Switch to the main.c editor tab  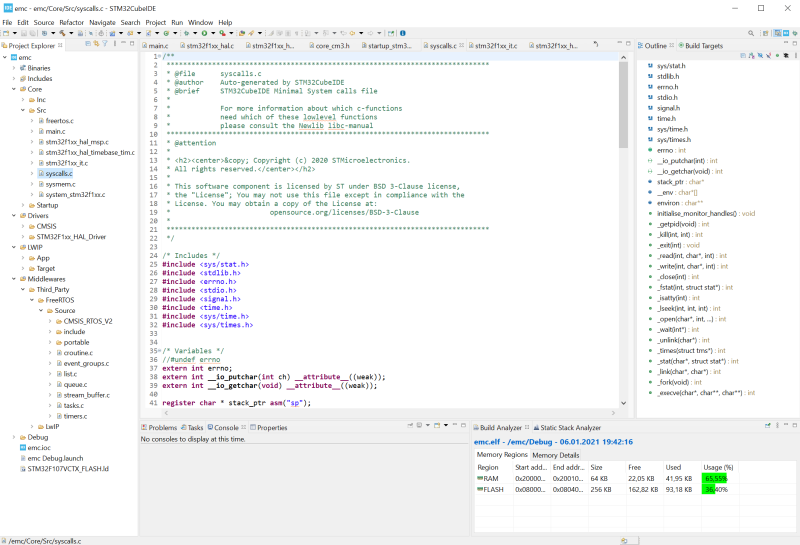(x=156, y=46)
